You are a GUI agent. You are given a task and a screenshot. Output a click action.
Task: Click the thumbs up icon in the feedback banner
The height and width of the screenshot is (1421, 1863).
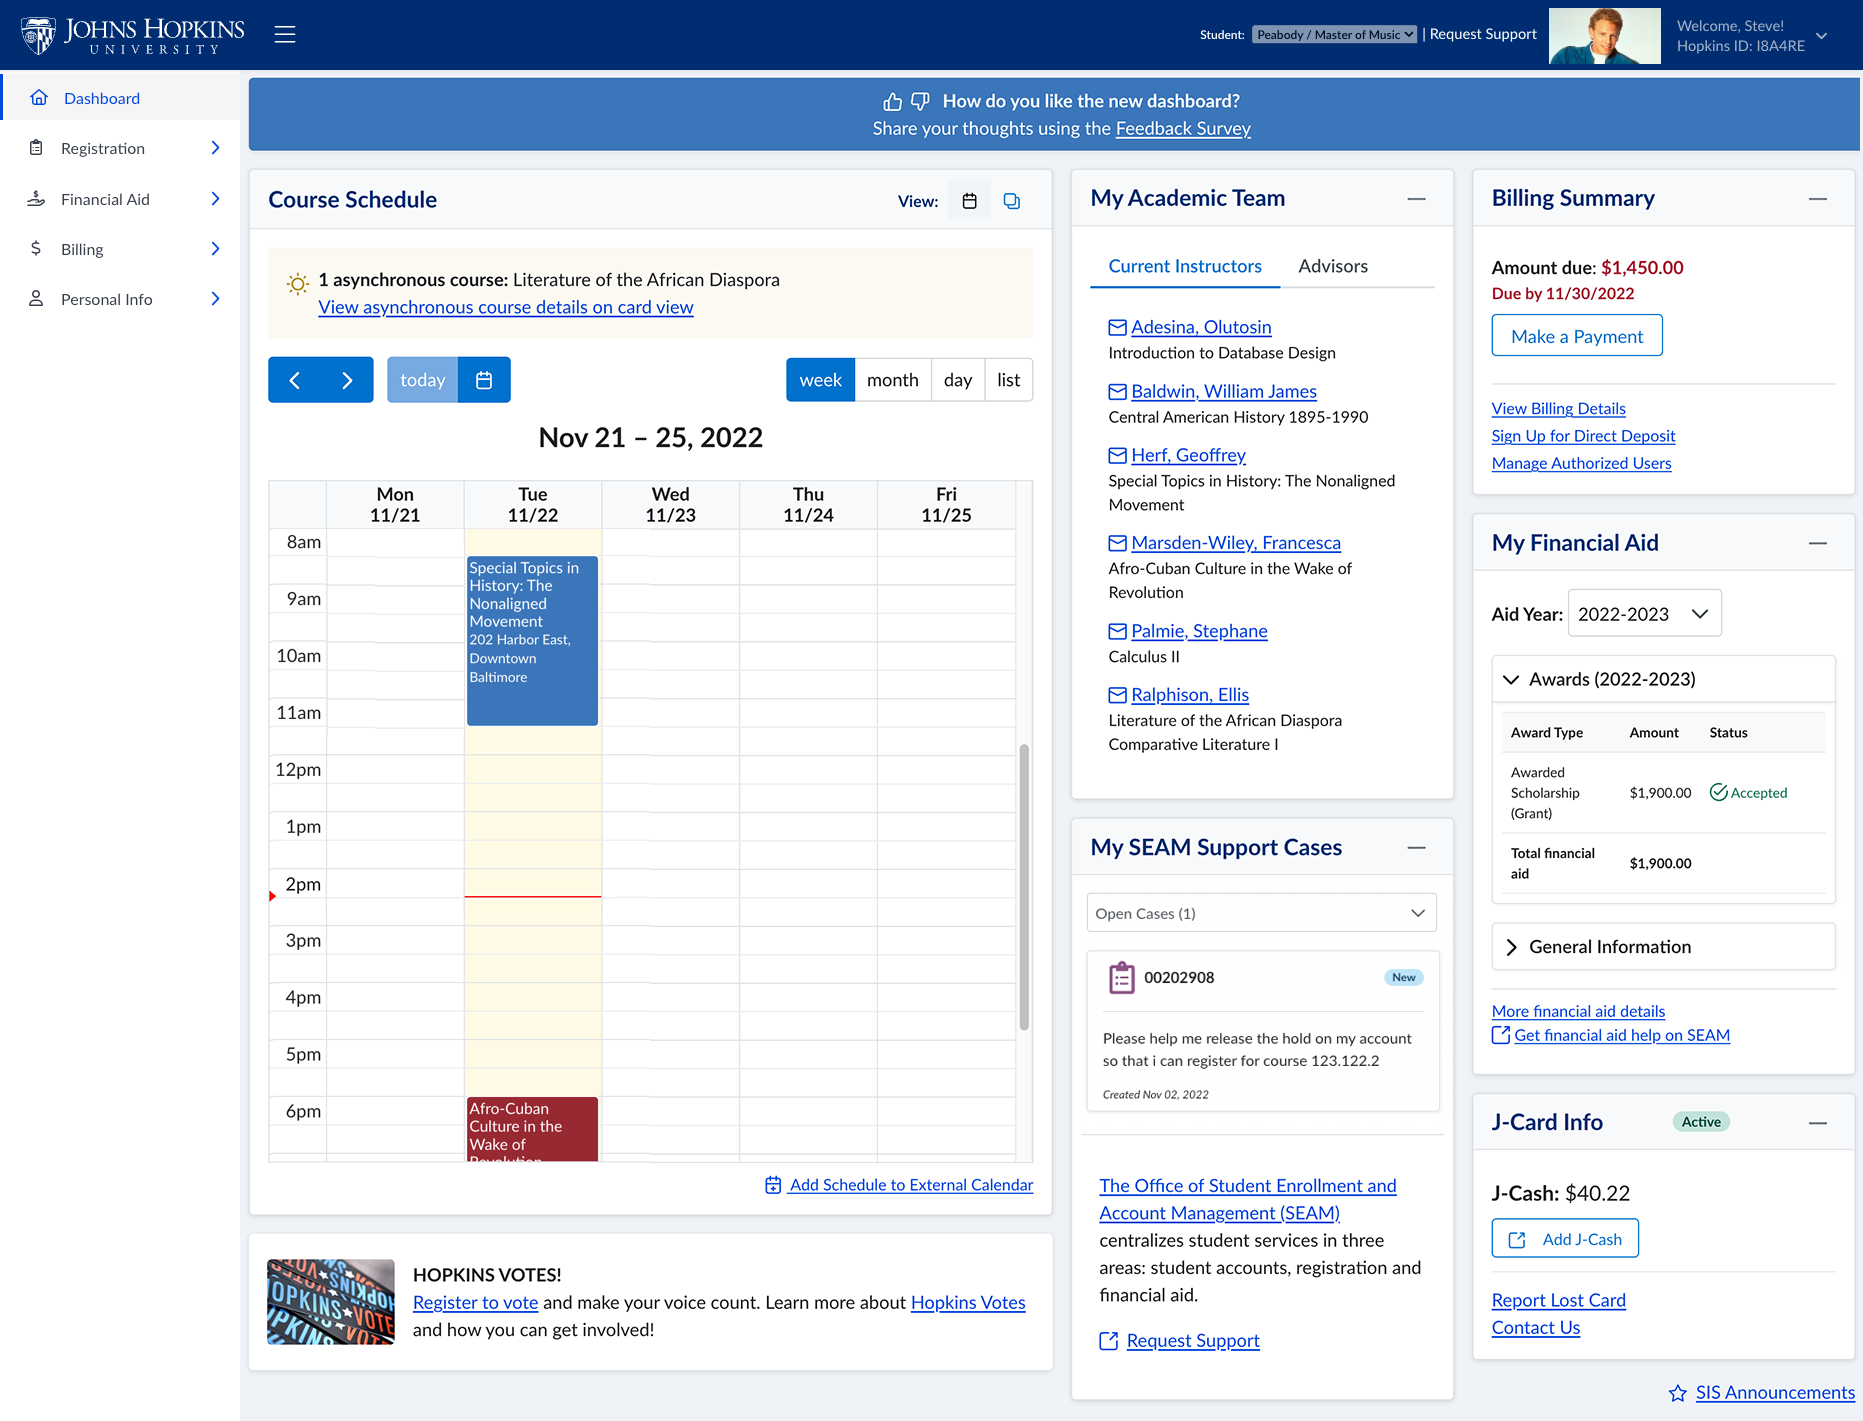(893, 101)
